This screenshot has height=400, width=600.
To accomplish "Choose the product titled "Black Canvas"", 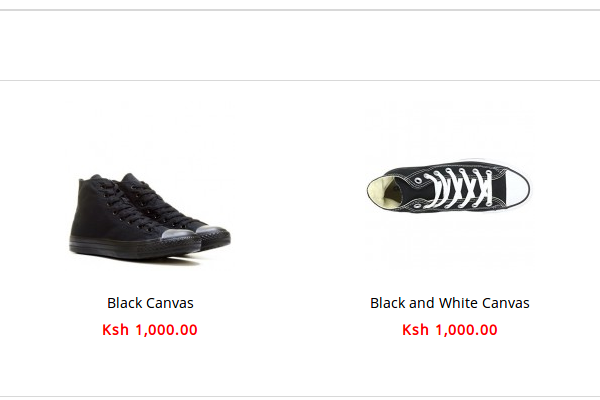I will coord(150,302).
